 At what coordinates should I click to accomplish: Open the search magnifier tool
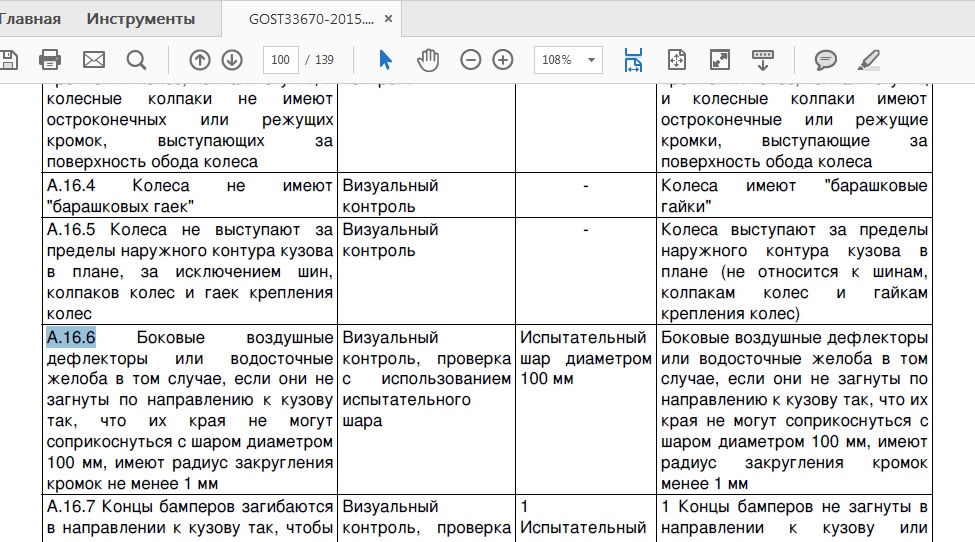[137, 60]
